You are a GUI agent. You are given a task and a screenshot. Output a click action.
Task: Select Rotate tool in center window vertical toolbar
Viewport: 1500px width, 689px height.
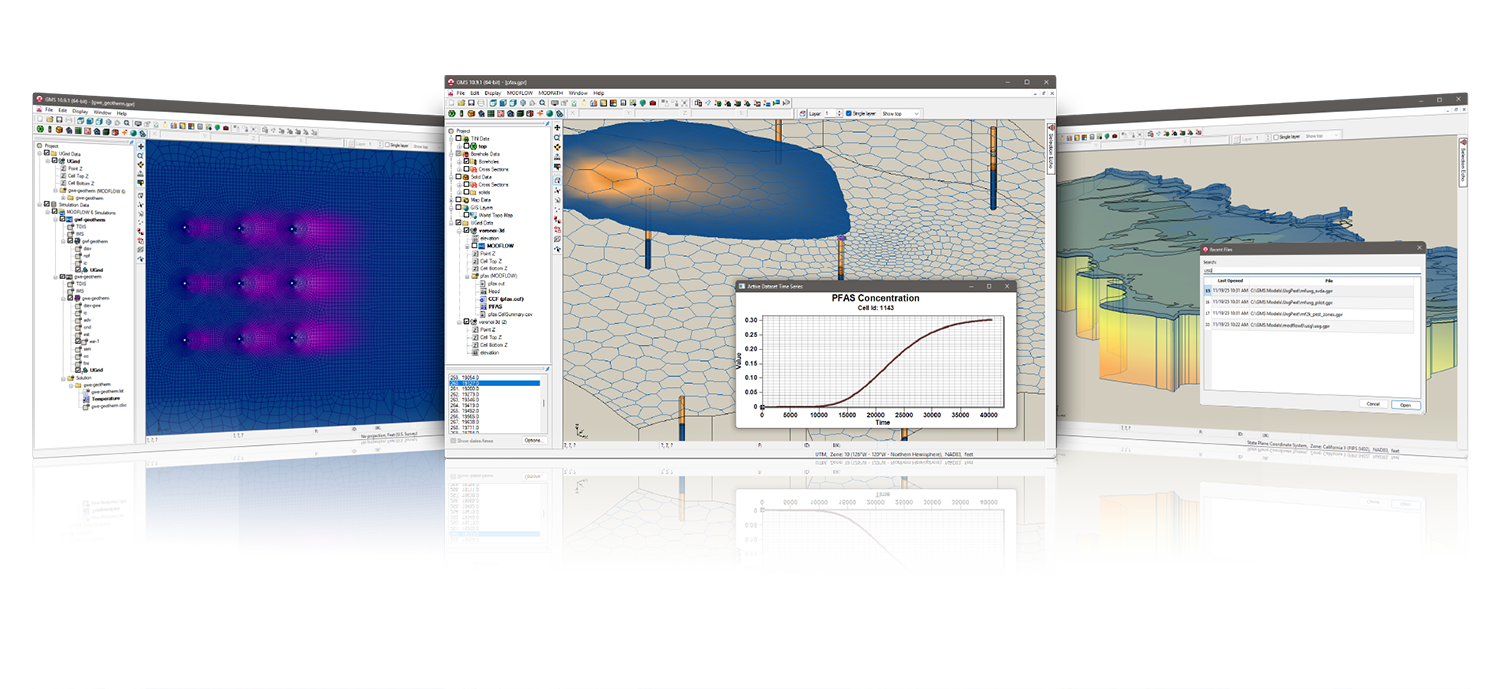pos(557,147)
